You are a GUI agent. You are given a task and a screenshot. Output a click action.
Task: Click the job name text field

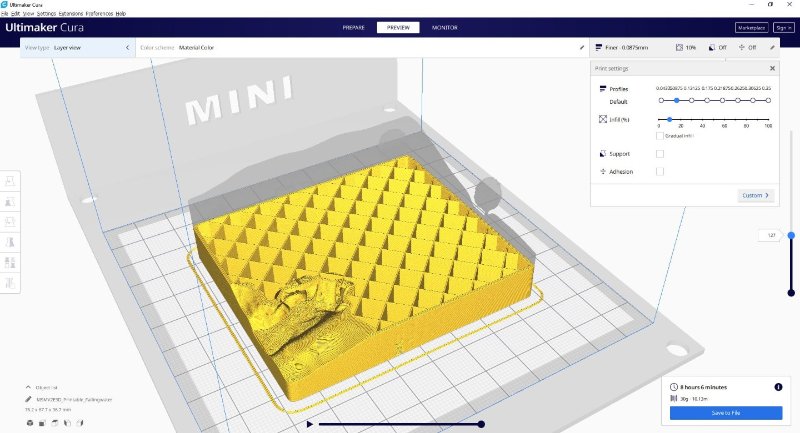tap(74, 399)
